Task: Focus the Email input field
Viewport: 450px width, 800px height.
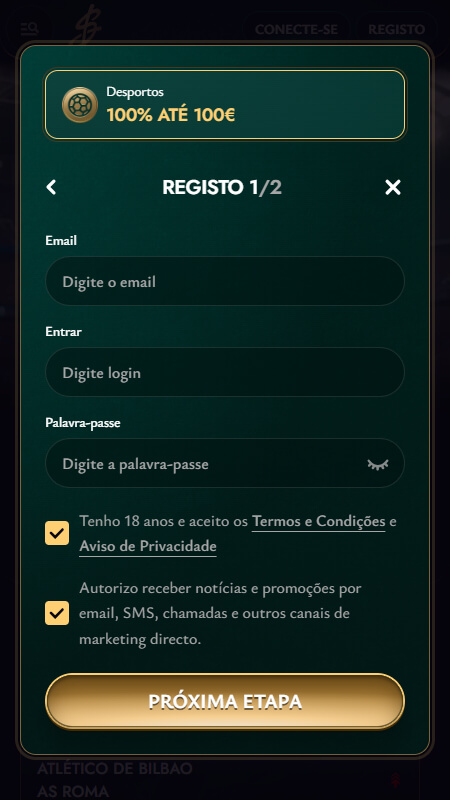Action: click(x=225, y=282)
